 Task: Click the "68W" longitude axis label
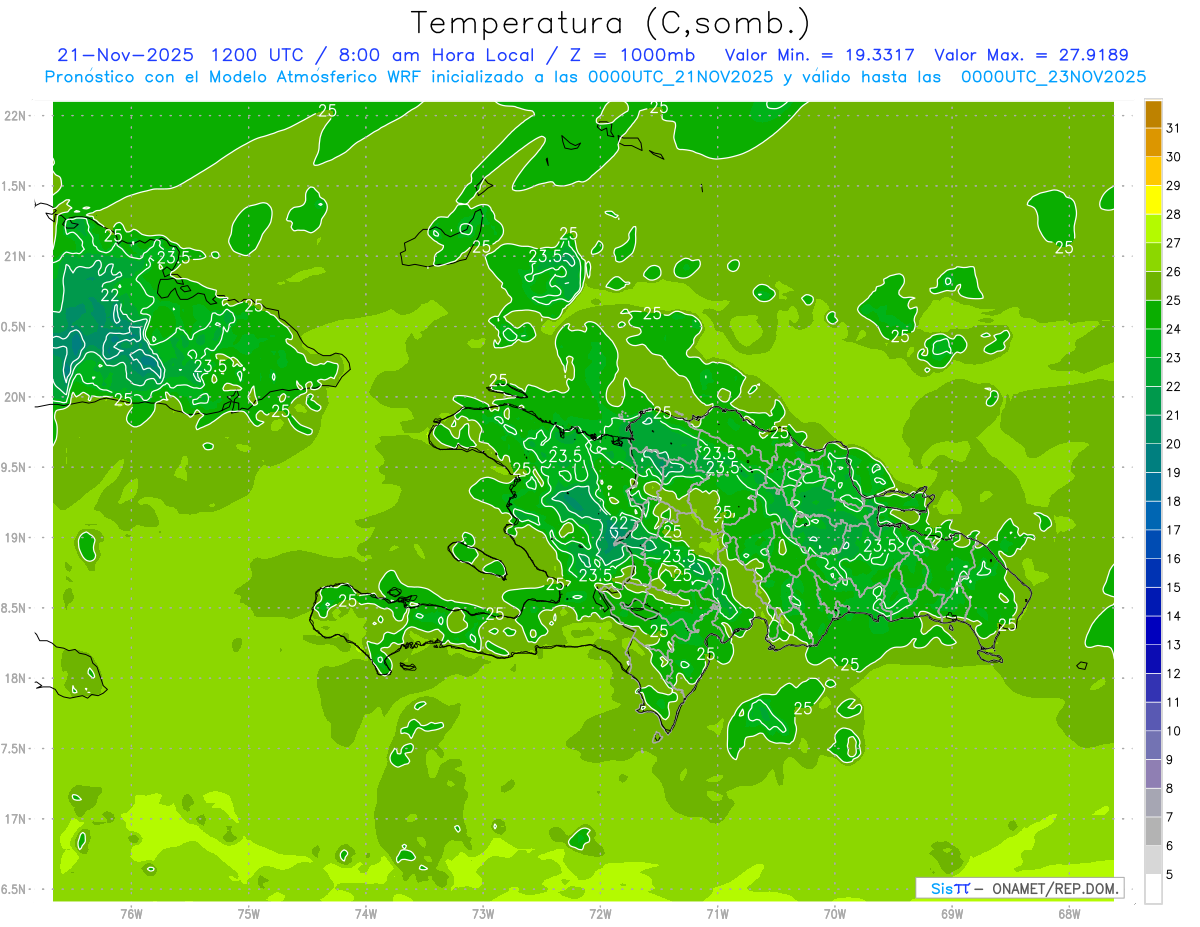click(1069, 914)
